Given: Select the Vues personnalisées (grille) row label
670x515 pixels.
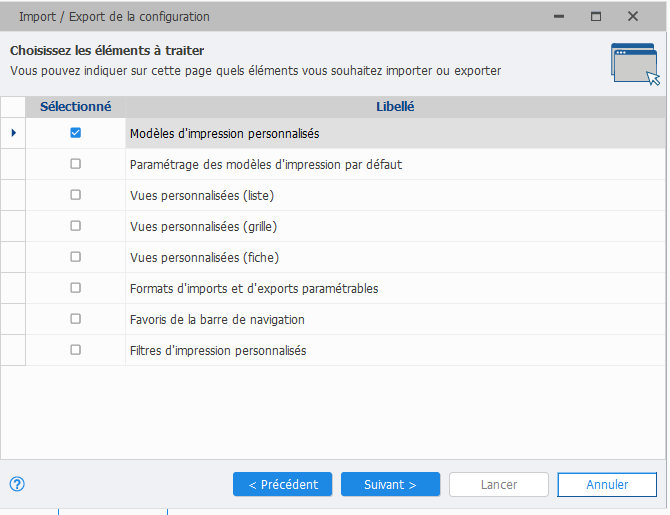Looking at the screenshot, I should (203, 226).
